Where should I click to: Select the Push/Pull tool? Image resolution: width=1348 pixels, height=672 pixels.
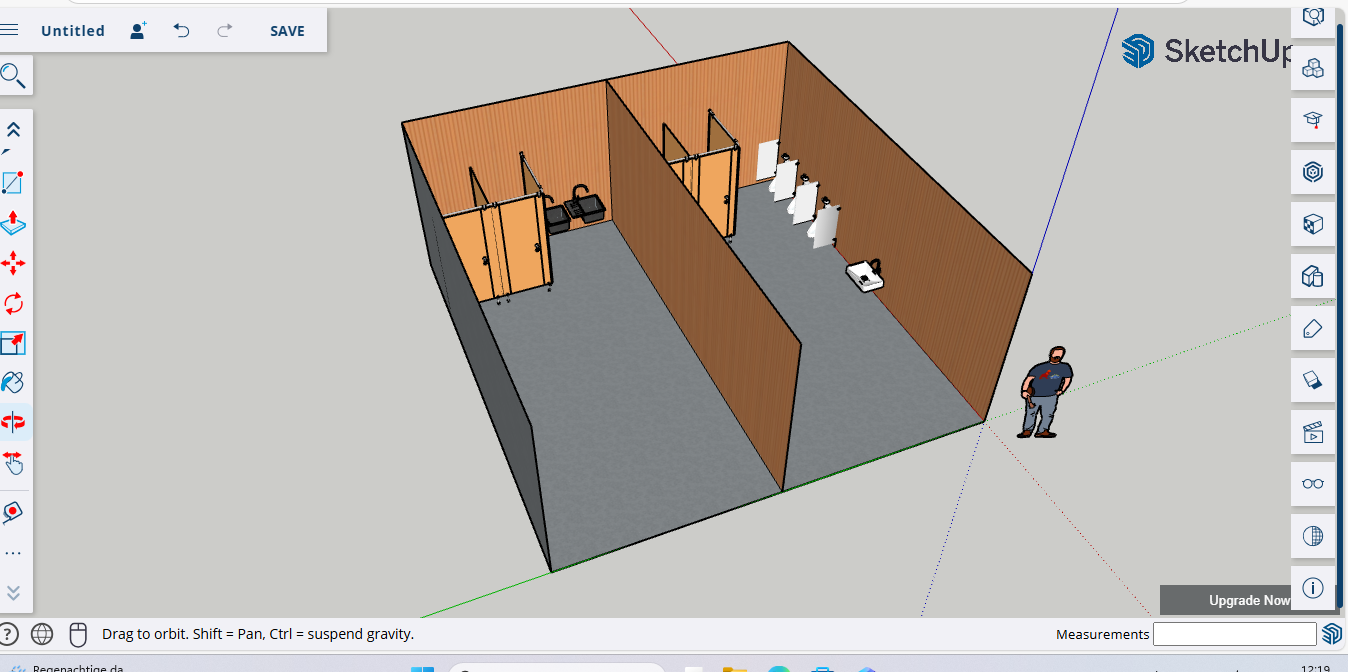[13, 222]
